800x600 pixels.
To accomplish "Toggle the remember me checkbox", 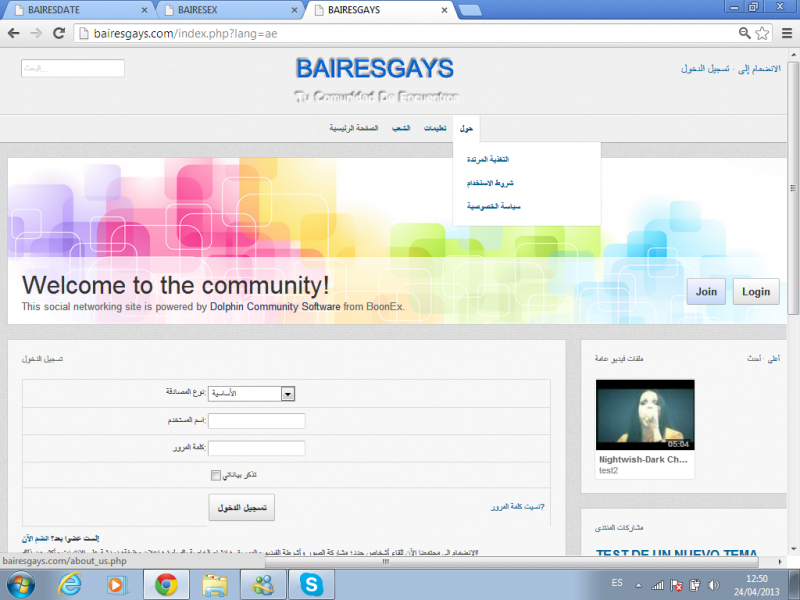I will [215, 476].
